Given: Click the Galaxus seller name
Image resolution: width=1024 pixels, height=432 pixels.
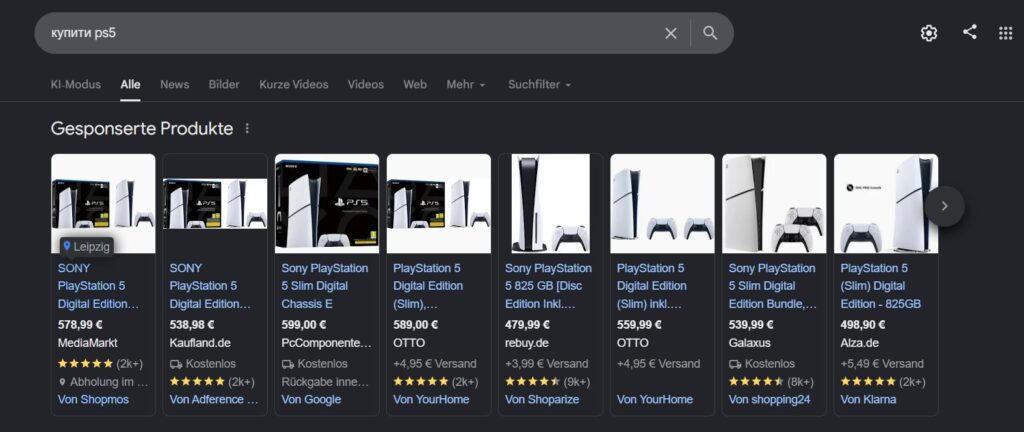Looking at the screenshot, I should [749, 343].
